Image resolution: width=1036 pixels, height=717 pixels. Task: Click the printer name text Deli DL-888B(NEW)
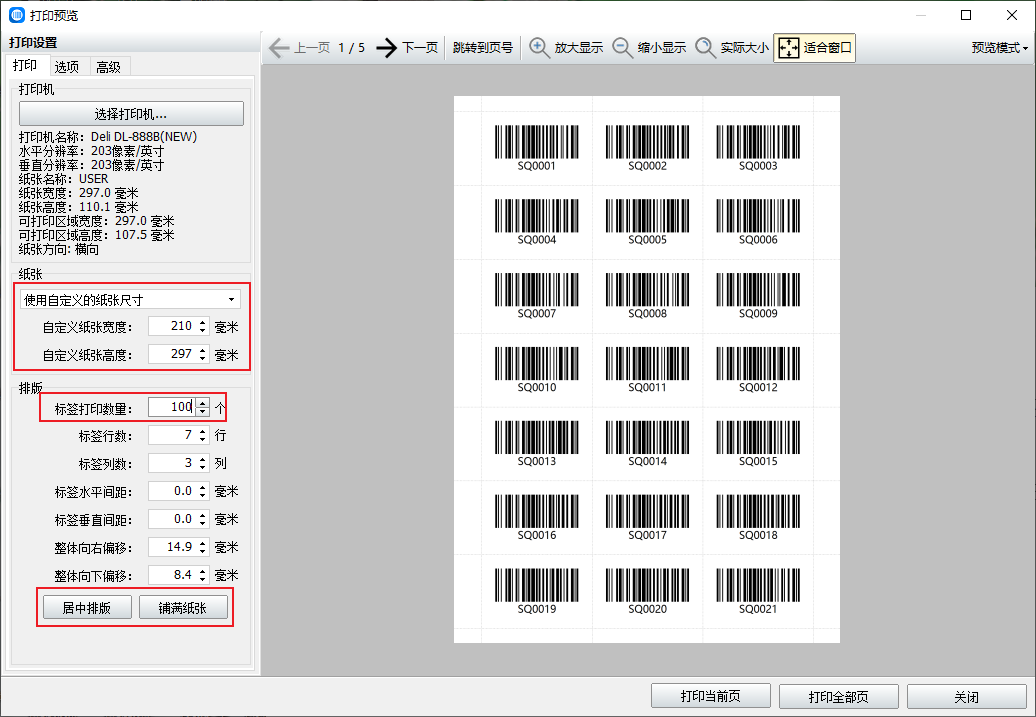144,137
